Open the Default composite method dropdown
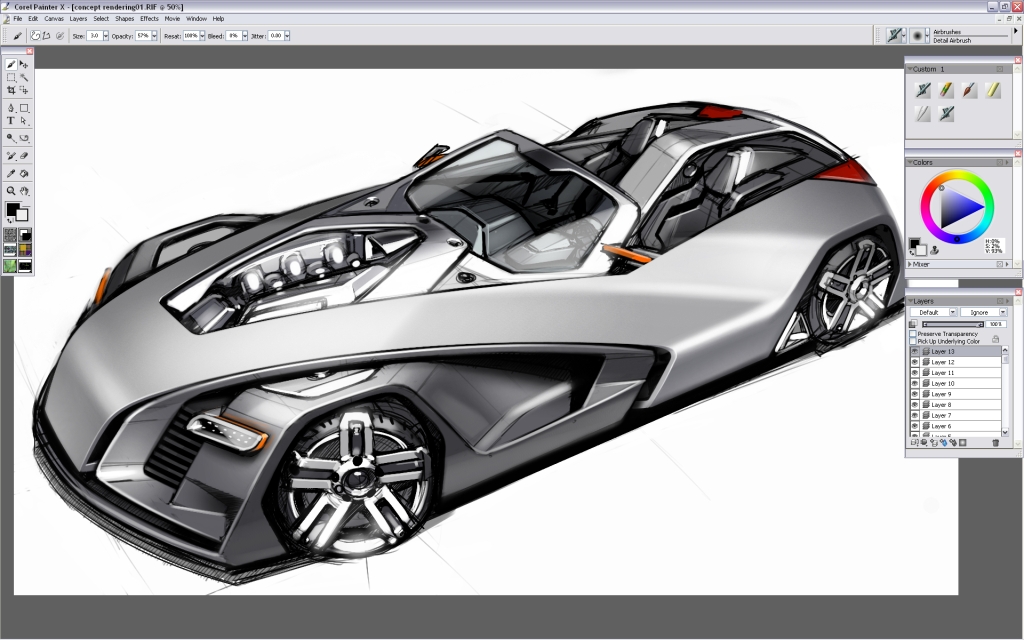1024x640 pixels. (952, 312)
